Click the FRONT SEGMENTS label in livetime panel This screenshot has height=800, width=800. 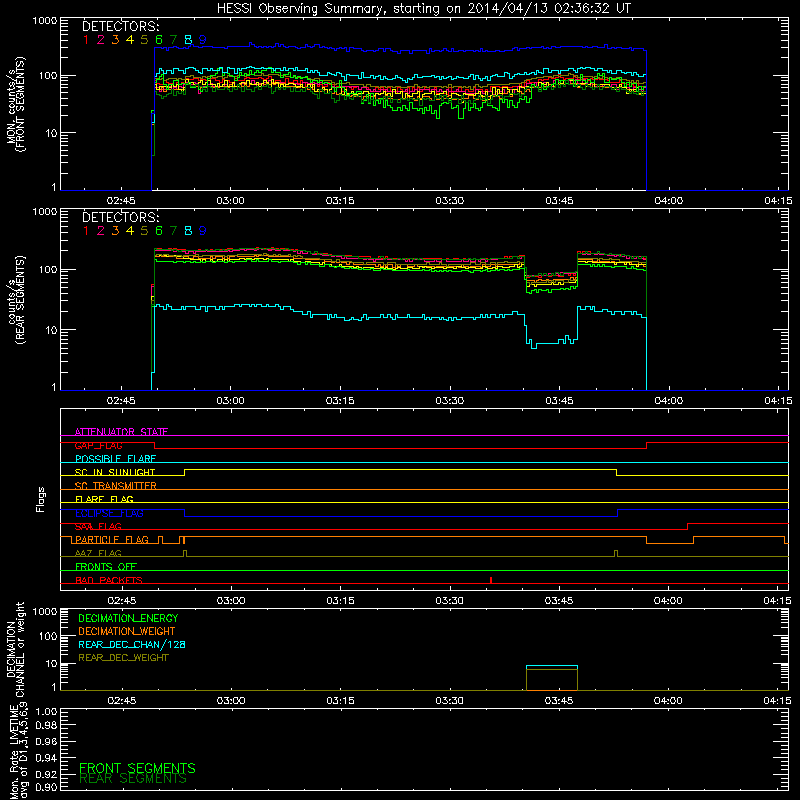[x=137, y=768]
